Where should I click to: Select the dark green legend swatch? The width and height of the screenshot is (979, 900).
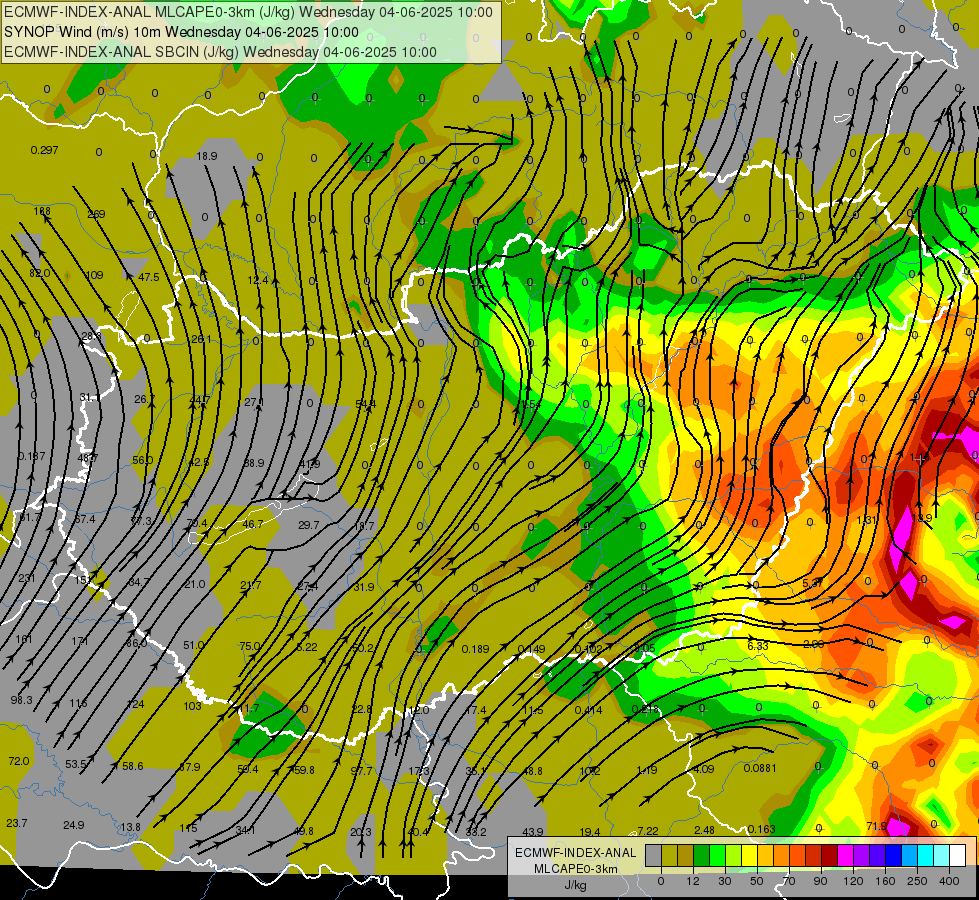[x=701, y=855]
